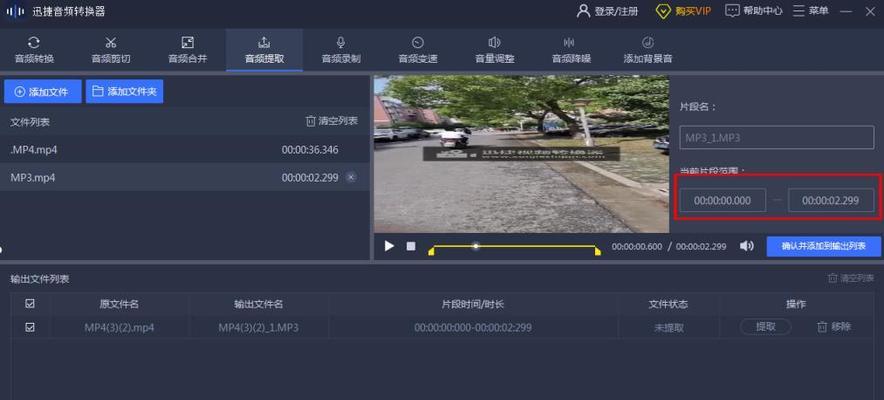Clear the output list with 清空列表
Viewport: 884px width, 400px height.
[x=851, y=278]
